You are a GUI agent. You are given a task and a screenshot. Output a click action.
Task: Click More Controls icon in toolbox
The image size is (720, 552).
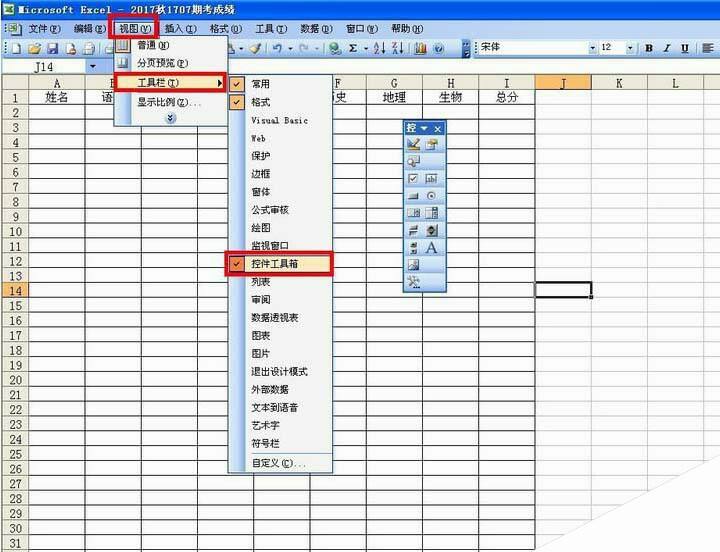[413, 282]
